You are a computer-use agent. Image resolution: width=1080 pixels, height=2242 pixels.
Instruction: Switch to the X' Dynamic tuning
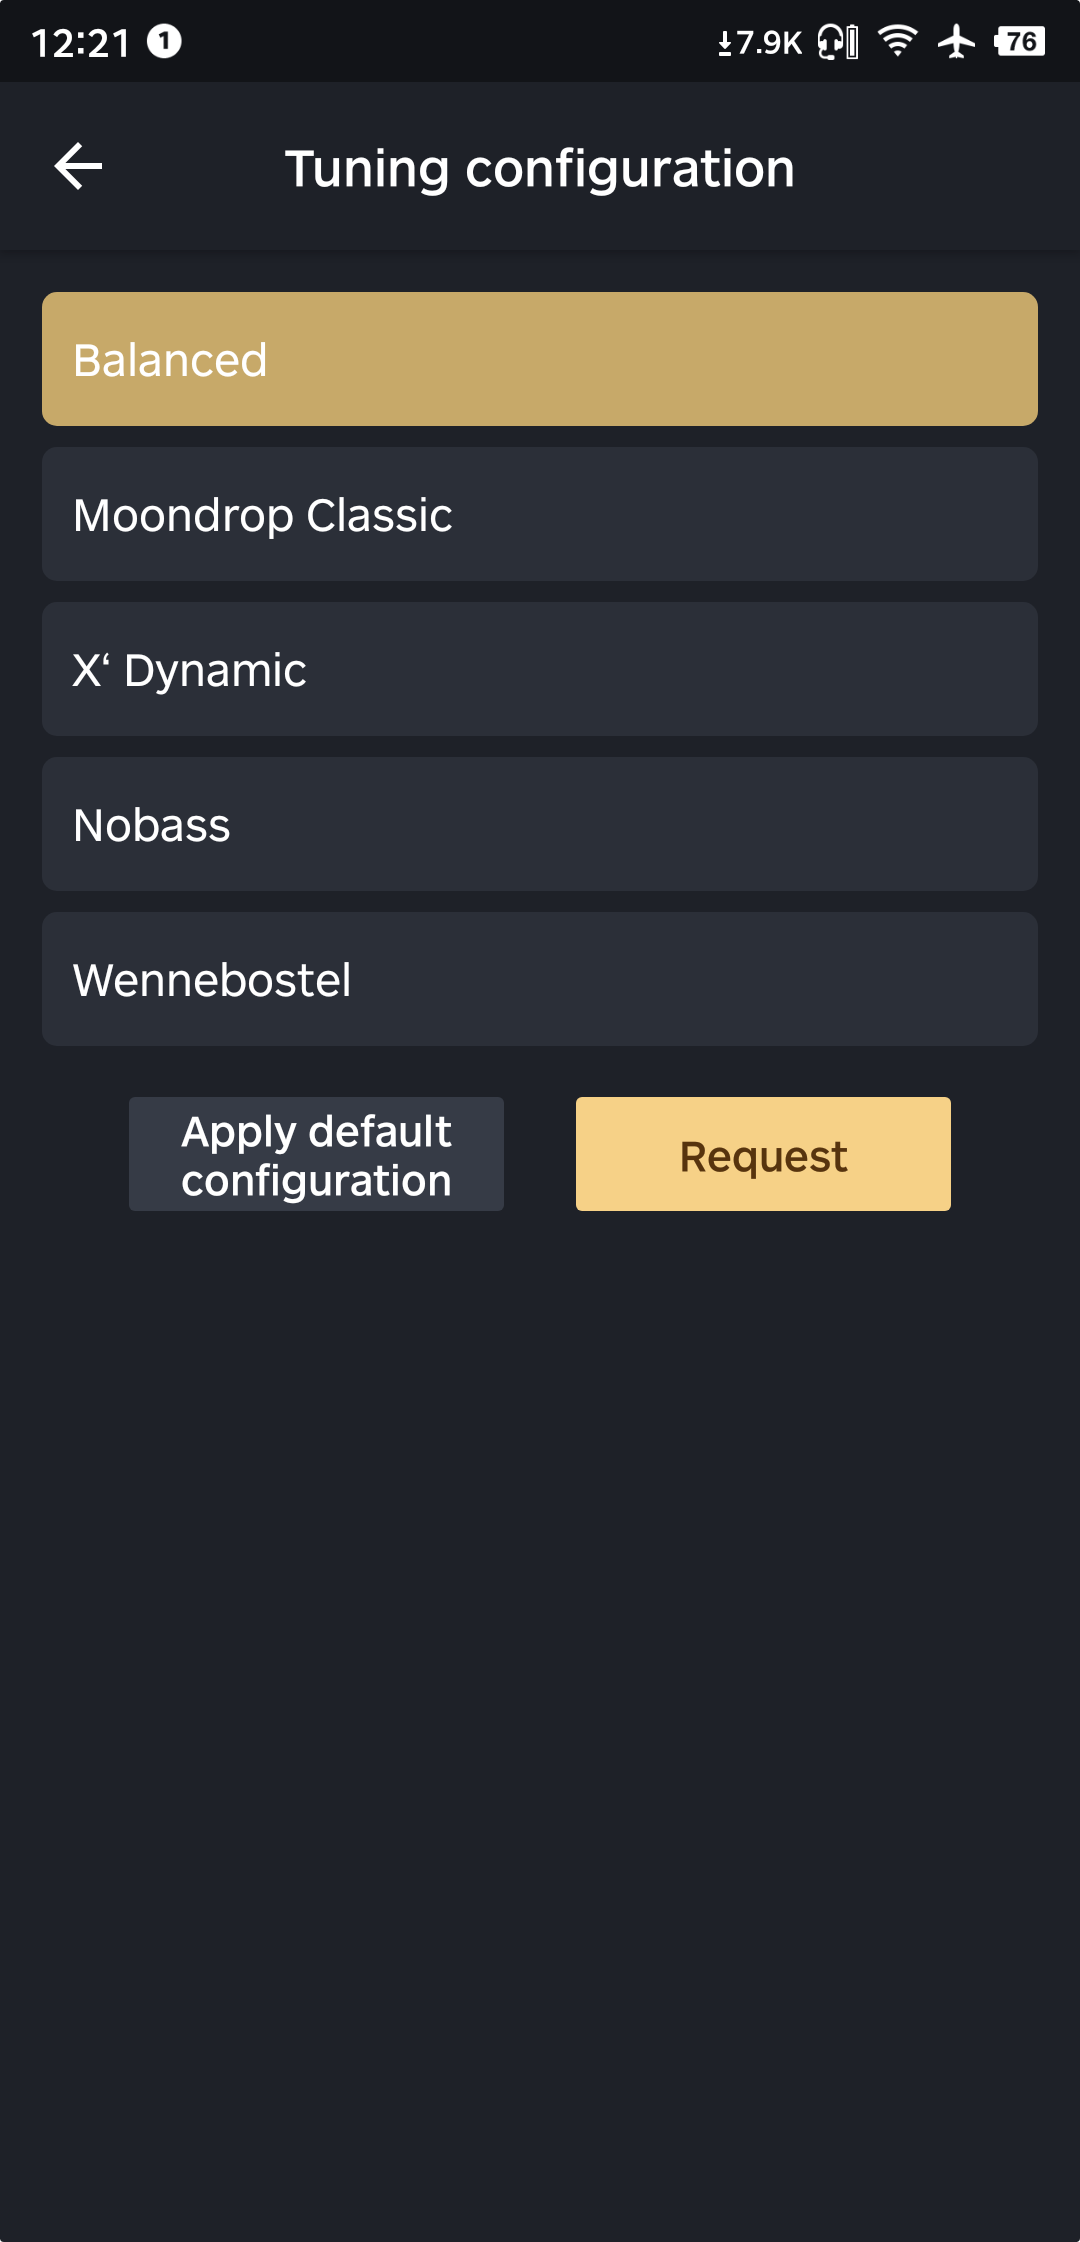coord(540,669)
